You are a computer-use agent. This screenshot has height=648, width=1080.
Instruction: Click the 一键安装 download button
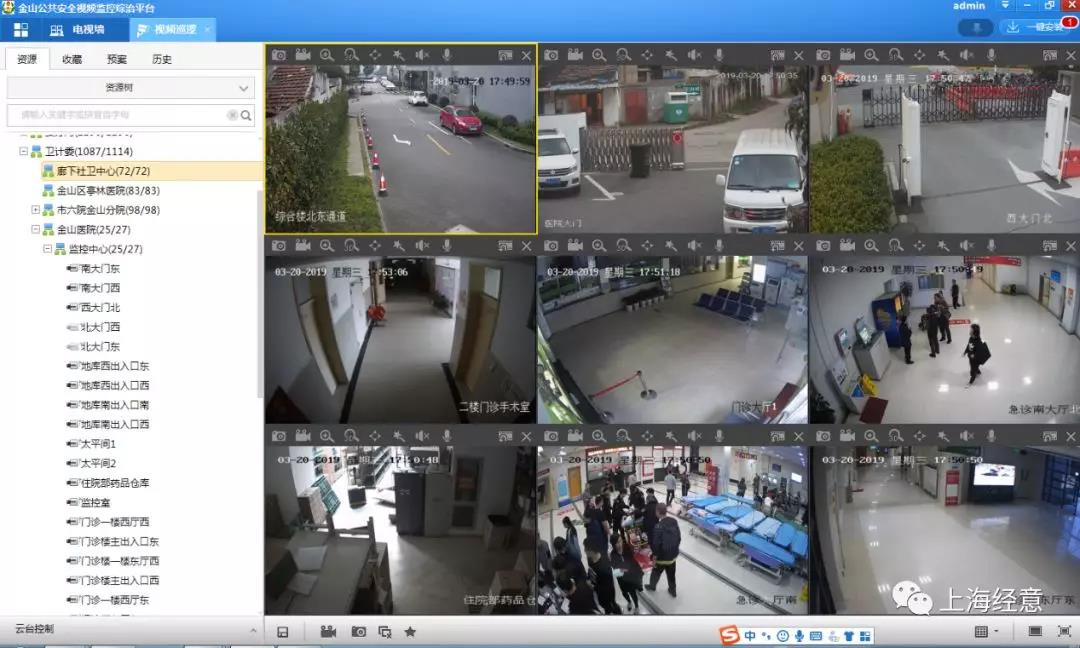[x=1036, y=27]
